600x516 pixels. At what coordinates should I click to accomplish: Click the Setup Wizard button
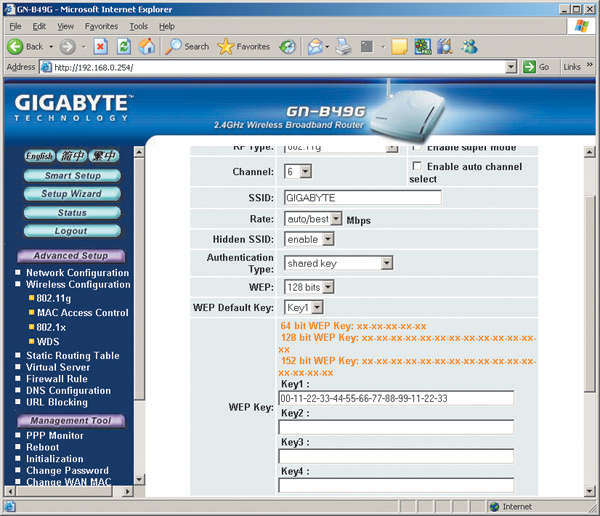point(72,194)
